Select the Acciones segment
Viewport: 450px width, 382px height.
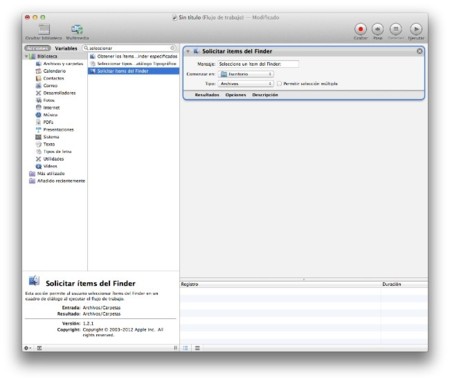[x=37, y=48]
